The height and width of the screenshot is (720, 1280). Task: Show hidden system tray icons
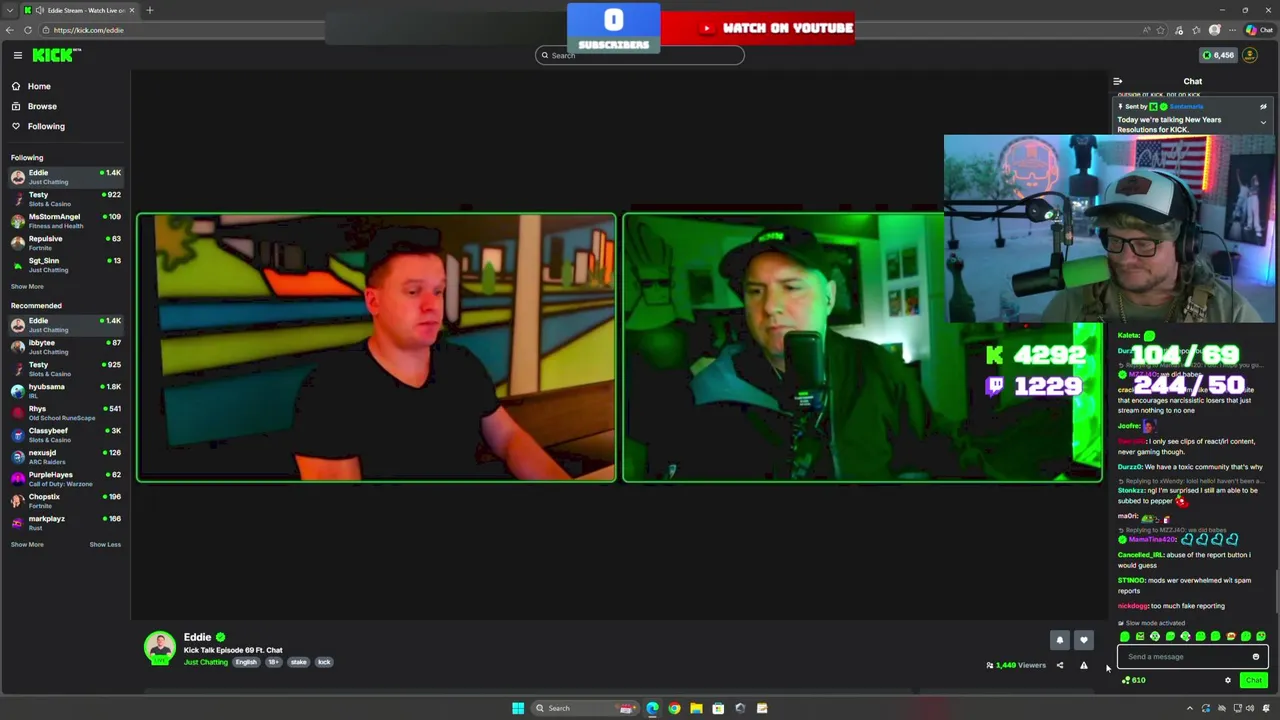pyautogui.click(x=1189, y=708)
